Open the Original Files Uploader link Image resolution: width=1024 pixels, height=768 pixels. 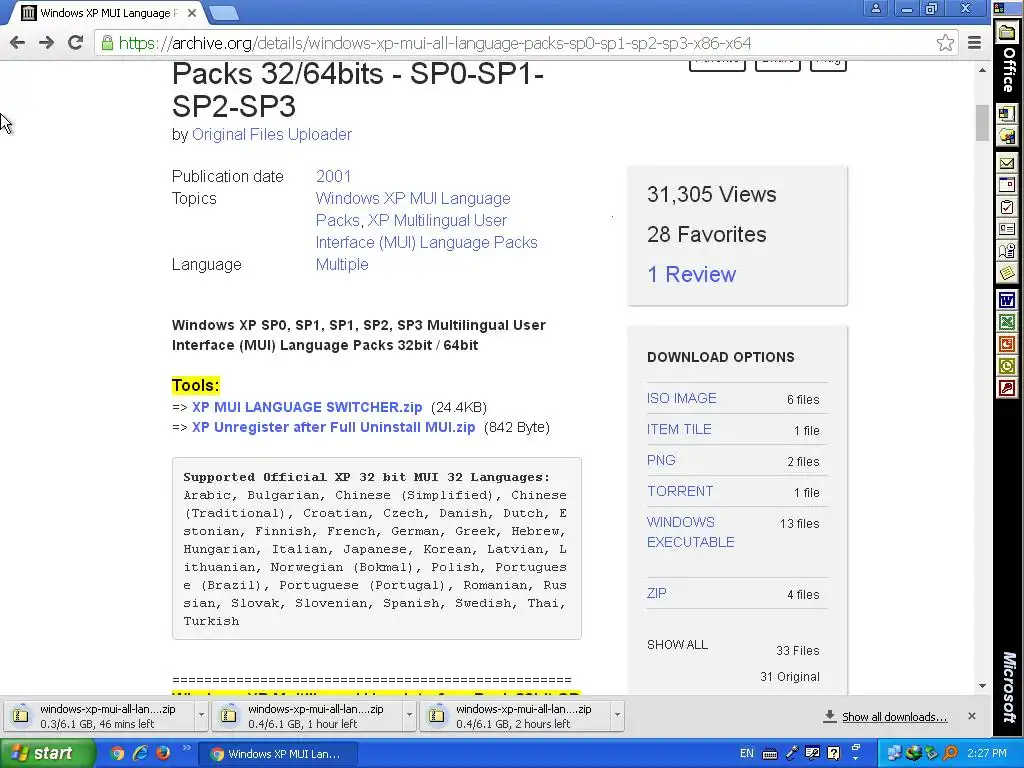pos(272,135)
